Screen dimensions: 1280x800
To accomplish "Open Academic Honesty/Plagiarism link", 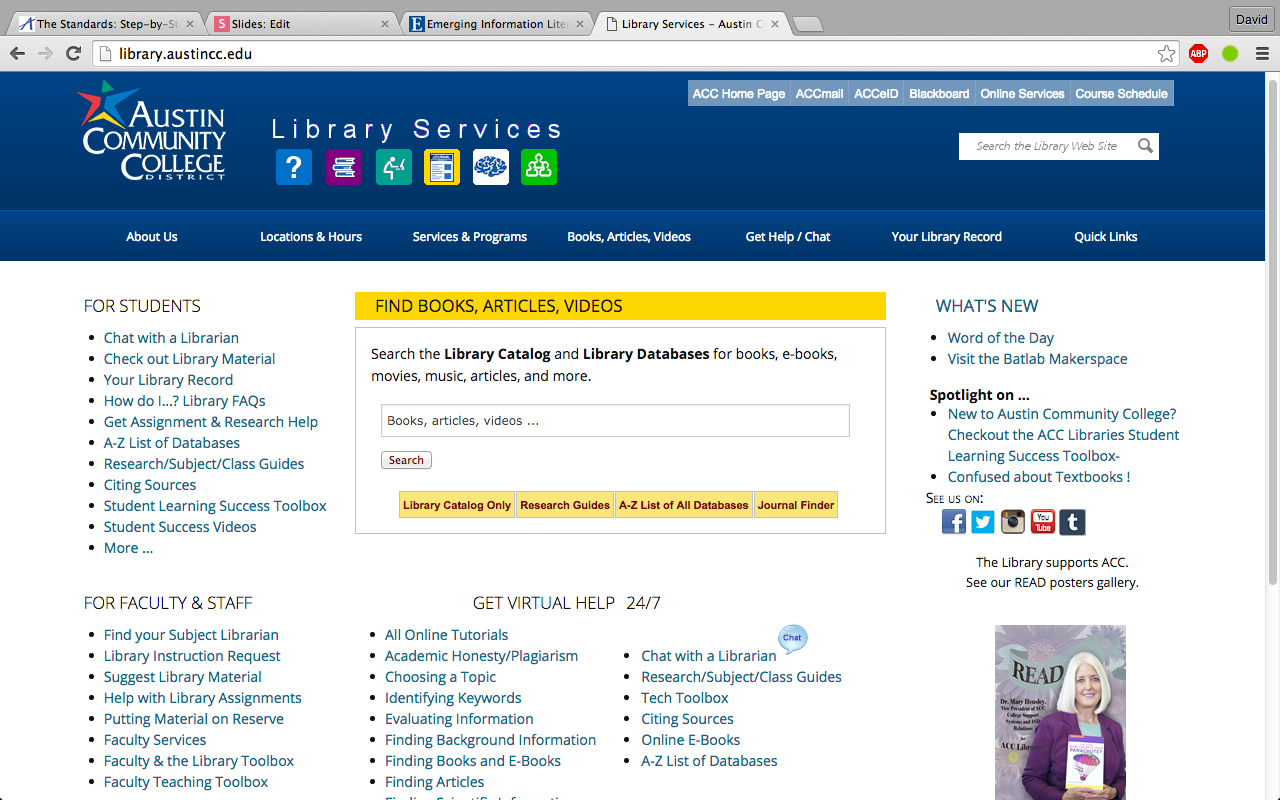I will click(482, 656).
